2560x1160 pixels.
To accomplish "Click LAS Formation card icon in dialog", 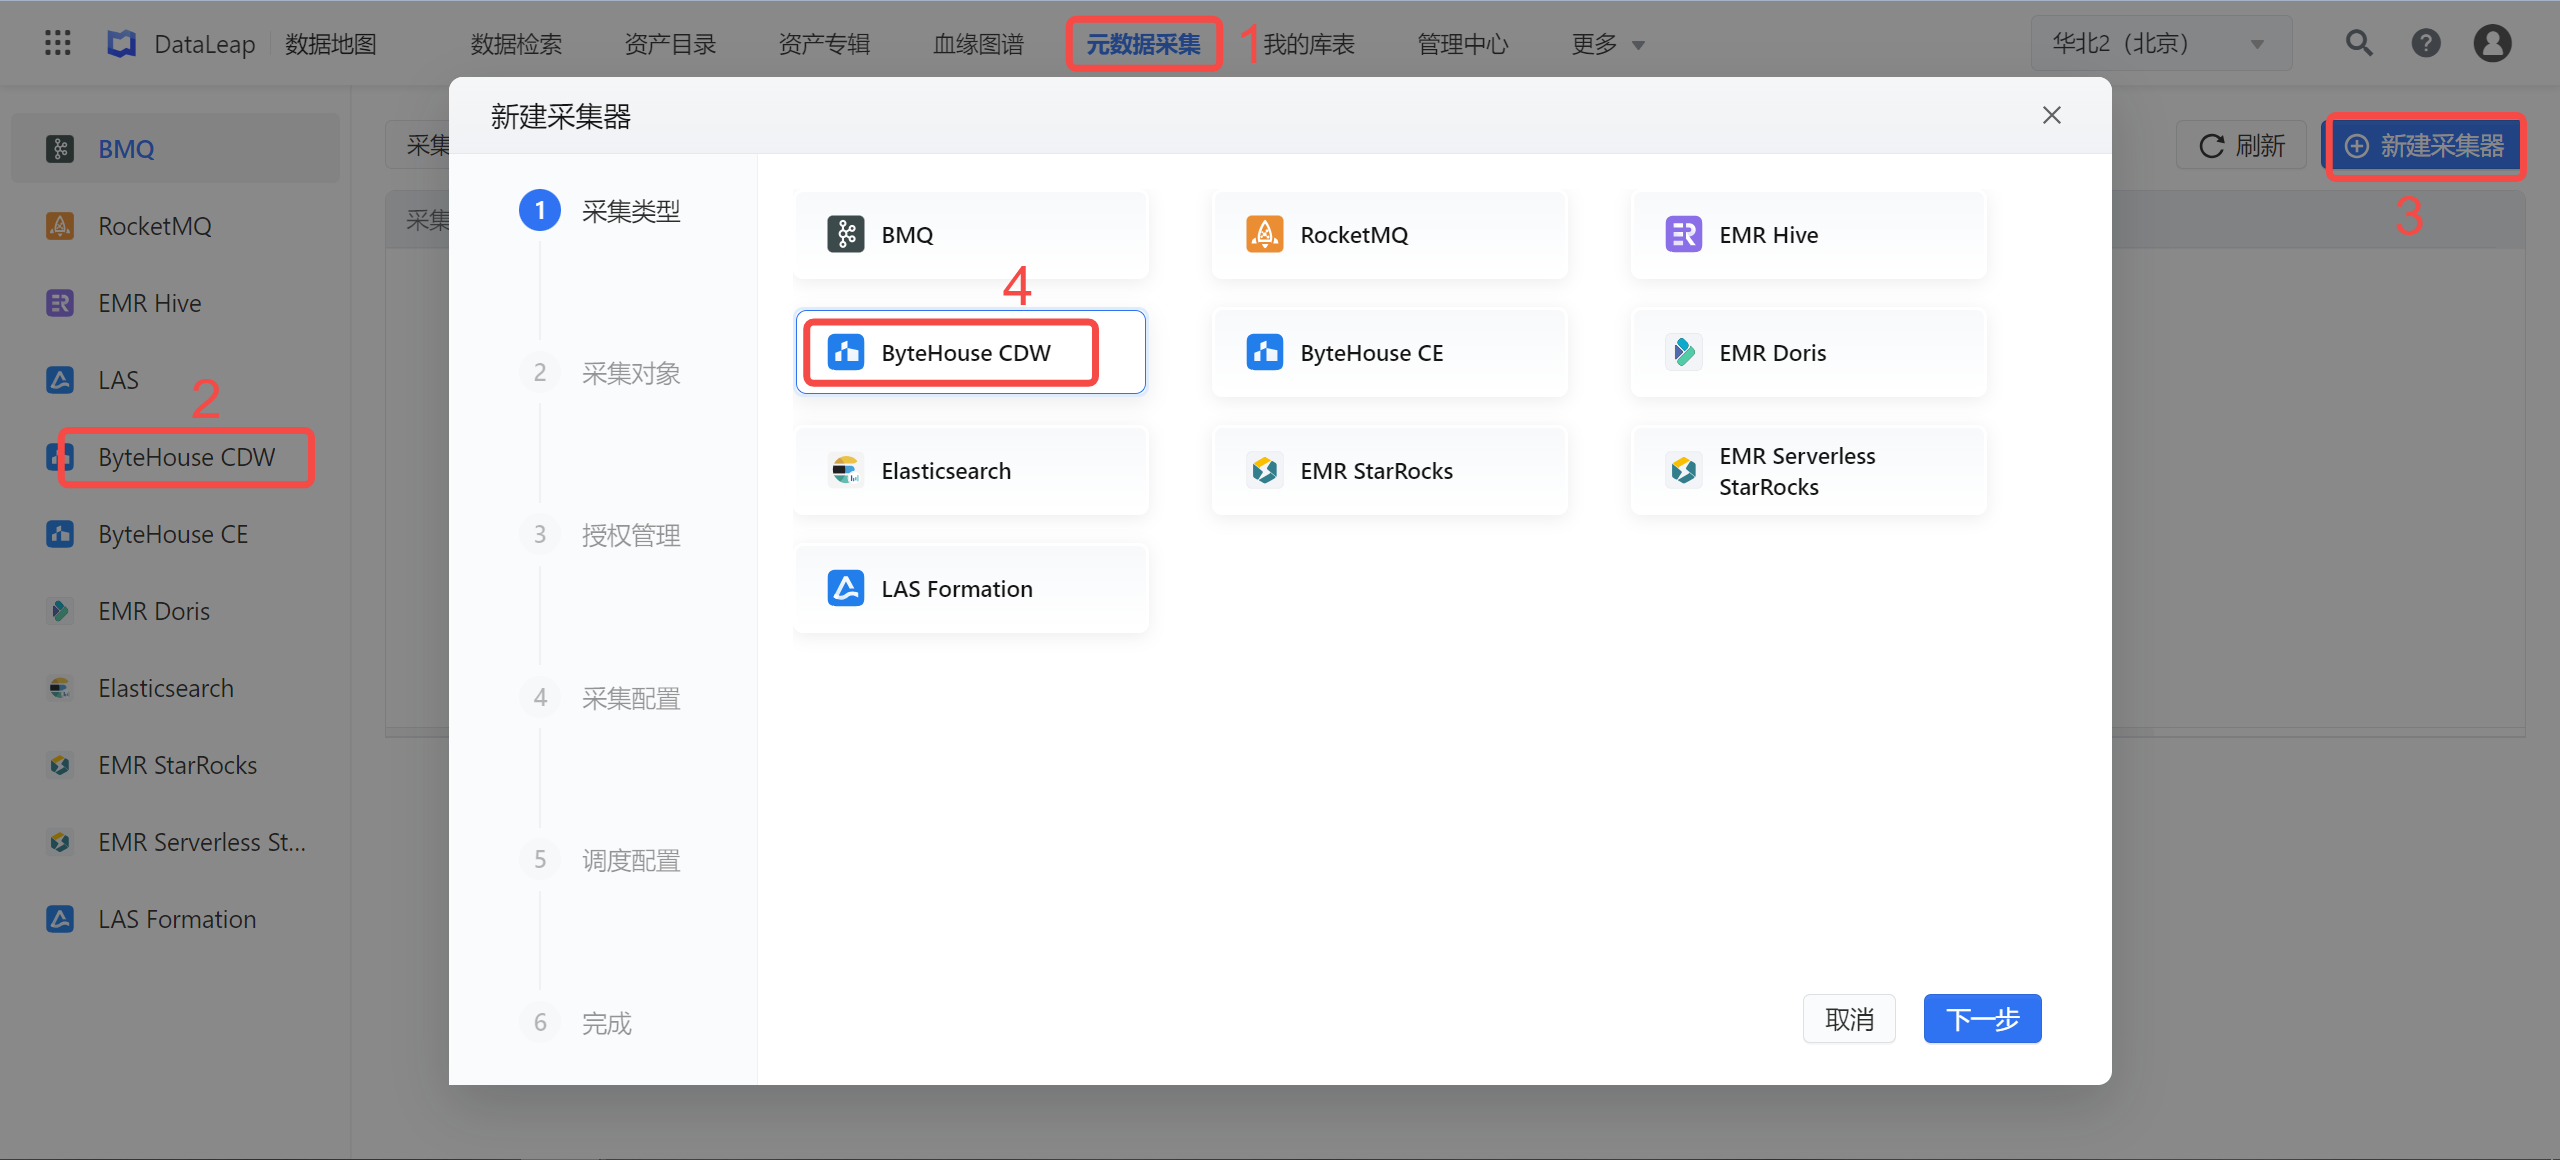I will click(846, 589).
